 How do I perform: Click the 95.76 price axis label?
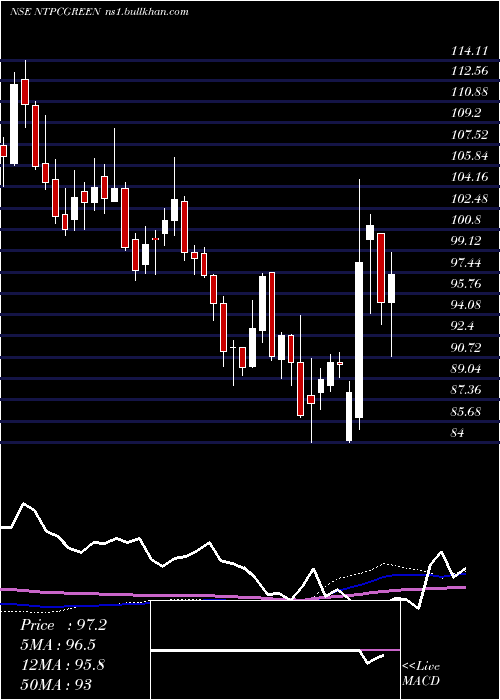(x=466, y=283)
